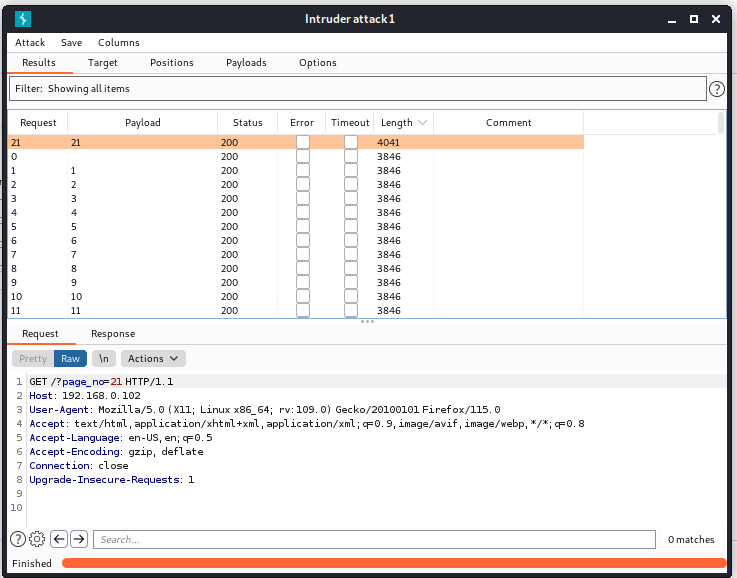Select the row with payload 4
The width and height of the screenshot is (737, 578).
(x=296, y=212)
